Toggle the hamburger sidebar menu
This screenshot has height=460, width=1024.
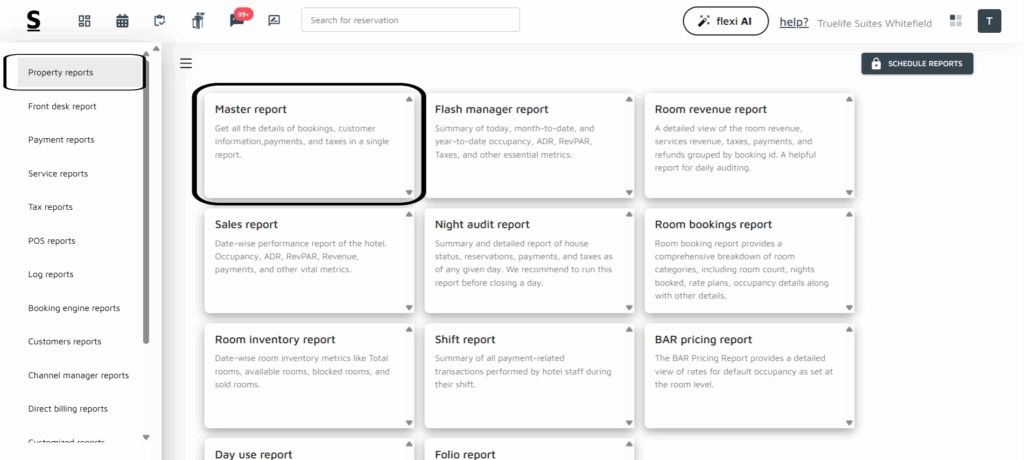point(186,64)
